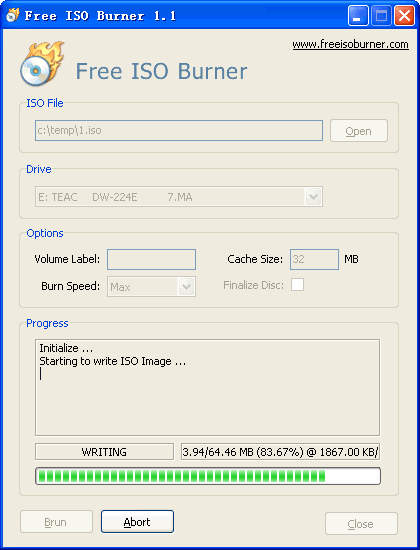
Task: Click the title bar app icon
Action: pyautogui.click(x=12, y=15)
